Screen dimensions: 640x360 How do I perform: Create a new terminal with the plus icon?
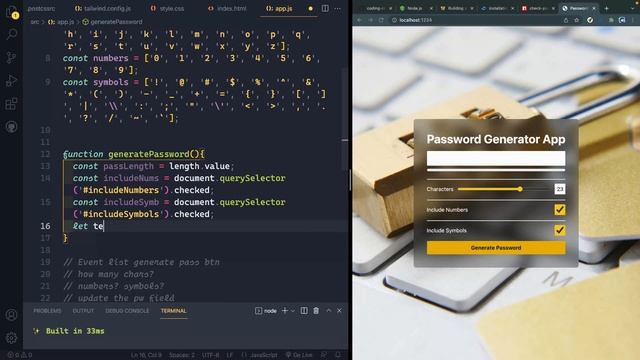pyautogui.click(x=285, y=311)
